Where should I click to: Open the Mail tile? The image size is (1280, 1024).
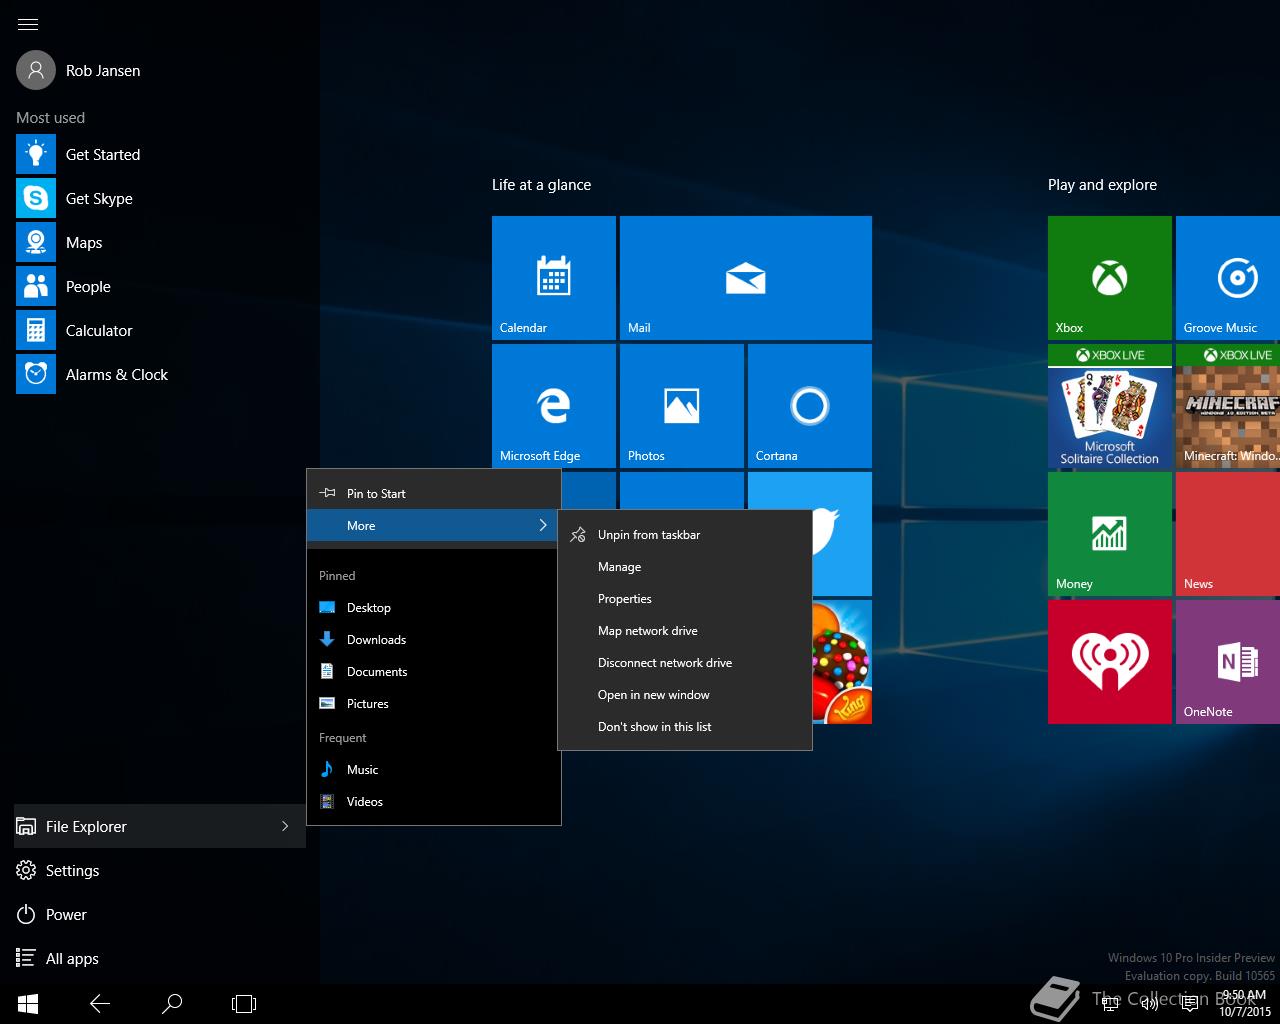745,277
